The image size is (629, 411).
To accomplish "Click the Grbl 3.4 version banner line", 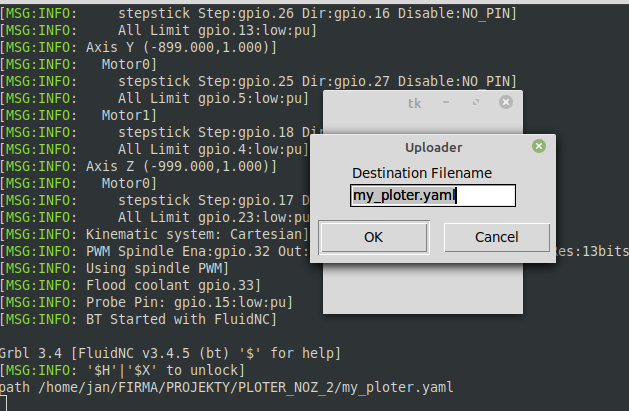I will [170, 354].
